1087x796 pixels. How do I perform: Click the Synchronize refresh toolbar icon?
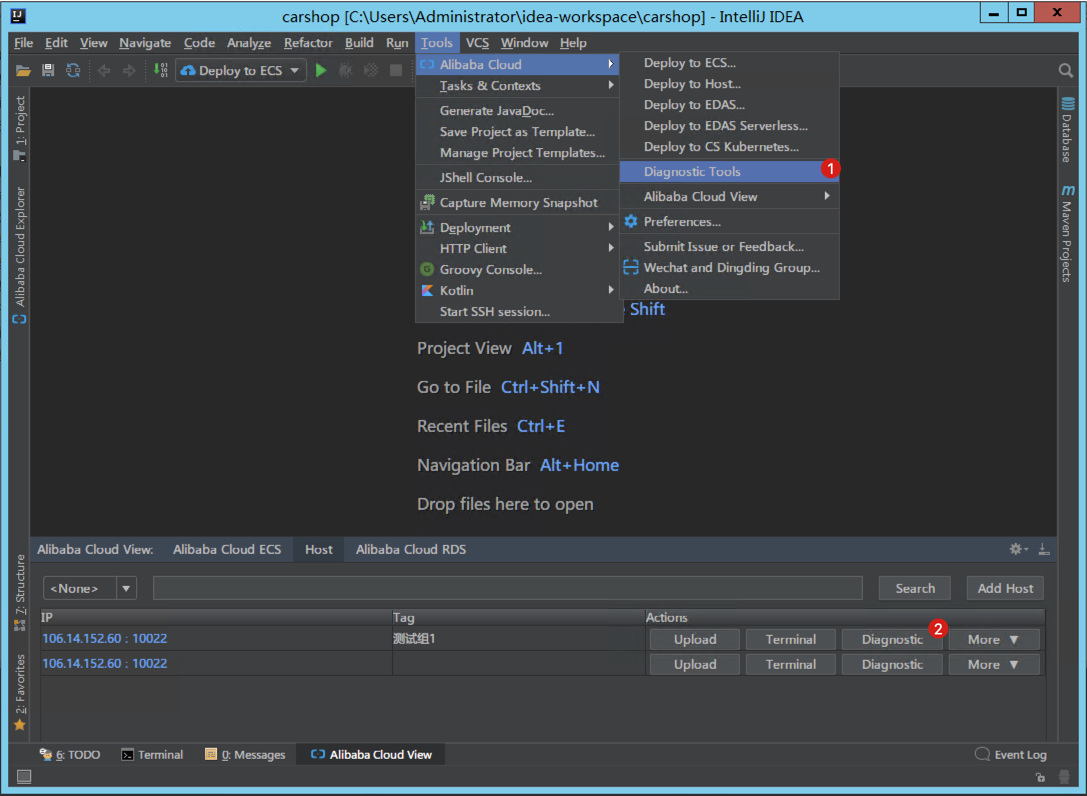73,70
